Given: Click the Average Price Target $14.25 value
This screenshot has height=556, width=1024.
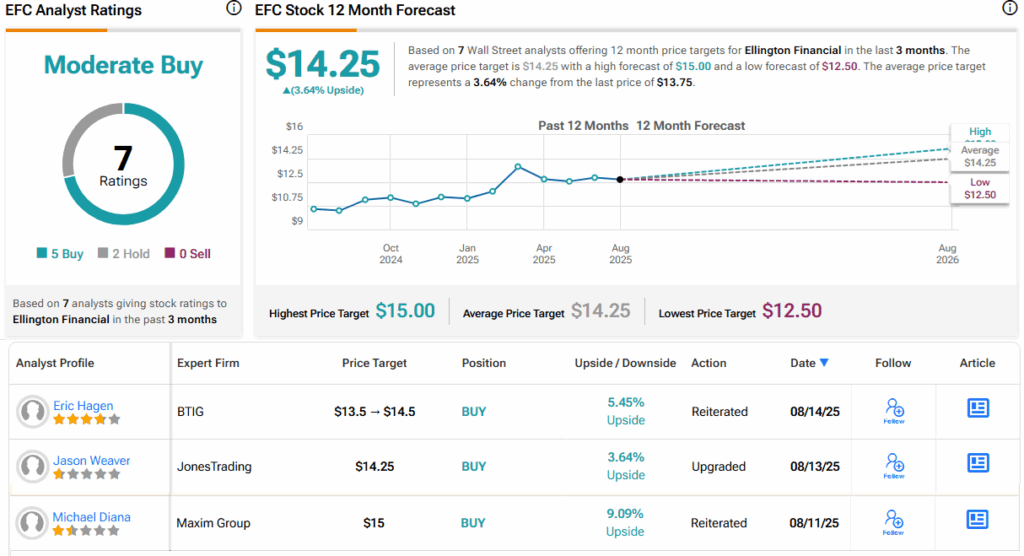Looking at the screenshot, I should pyautogui.click(x=601, y=311).
